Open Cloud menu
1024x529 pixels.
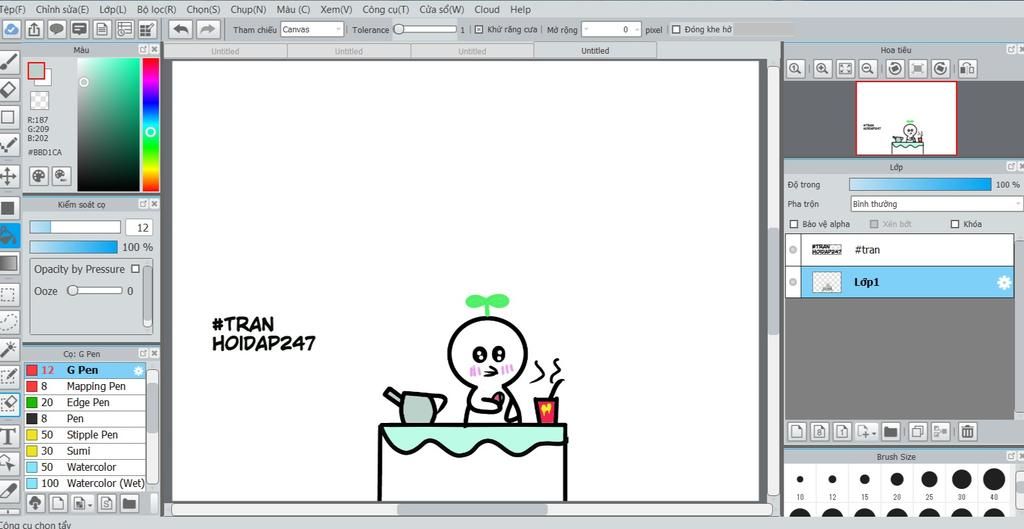click(487, 9)
